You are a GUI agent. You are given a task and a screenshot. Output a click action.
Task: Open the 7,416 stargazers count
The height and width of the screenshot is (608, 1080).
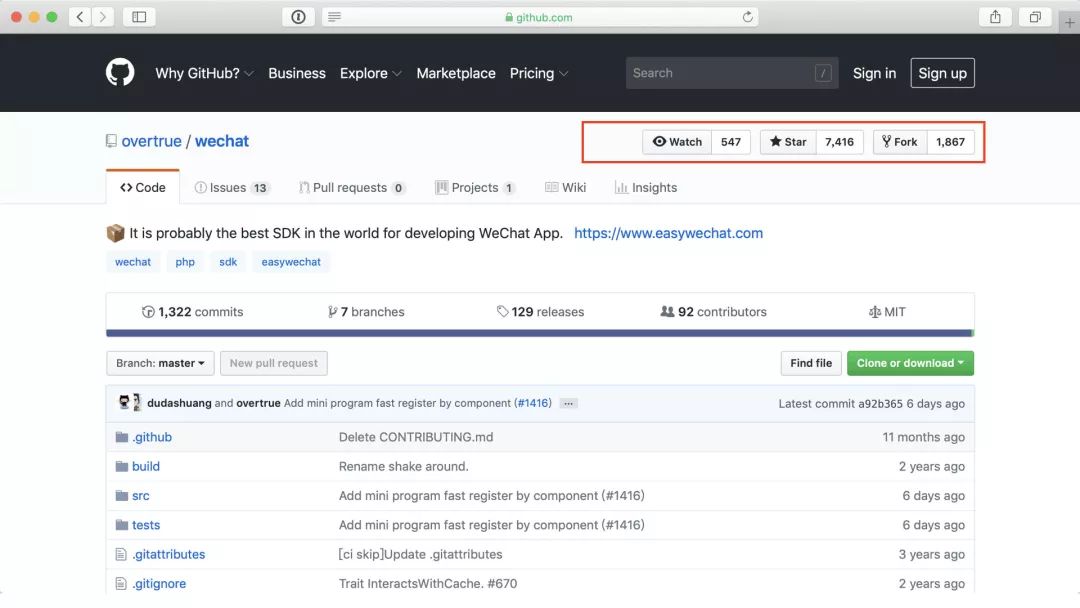[x=839, y=142]
